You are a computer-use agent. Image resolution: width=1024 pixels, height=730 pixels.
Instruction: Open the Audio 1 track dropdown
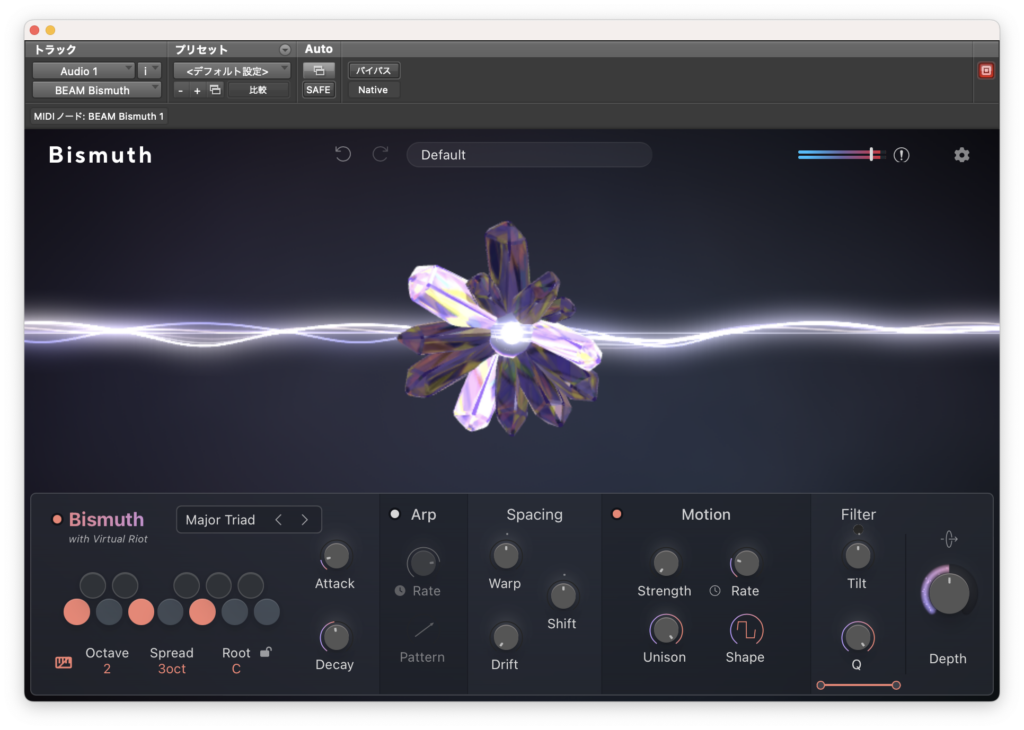point(84,71)
